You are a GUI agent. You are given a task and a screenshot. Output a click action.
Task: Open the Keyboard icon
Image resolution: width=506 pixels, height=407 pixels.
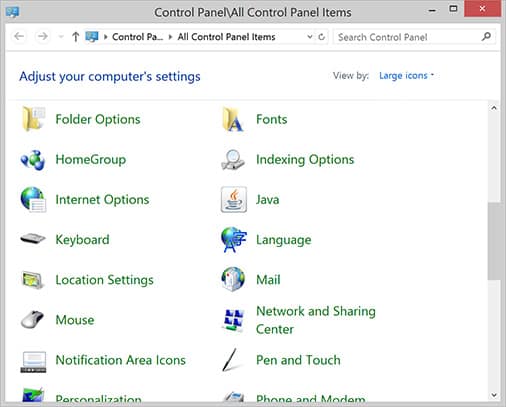point(33,239)
